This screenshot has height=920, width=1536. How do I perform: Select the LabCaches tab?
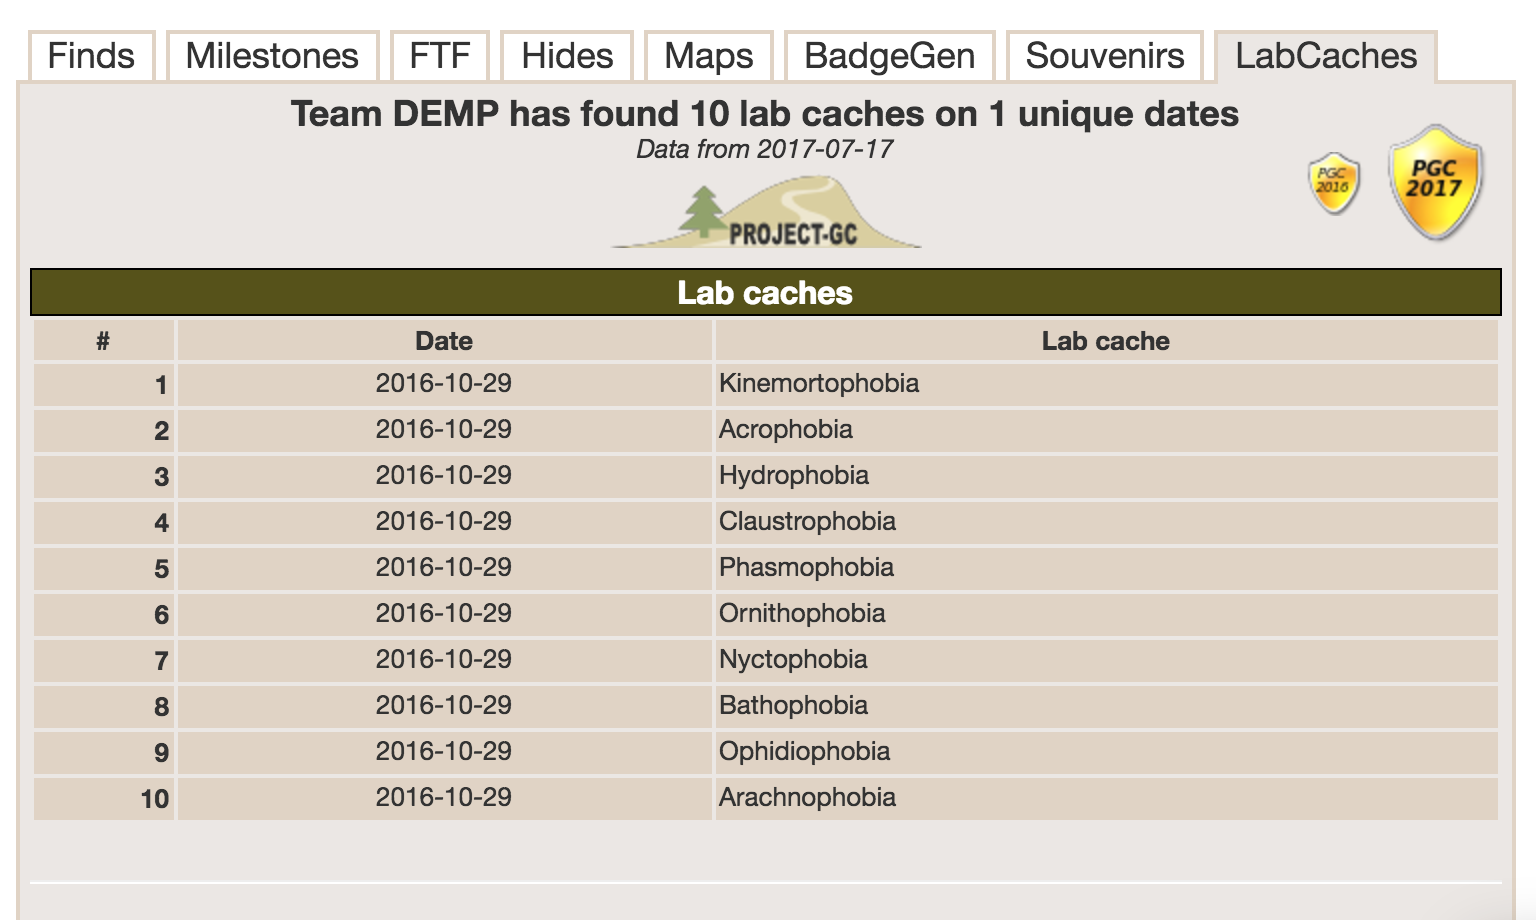tap(1326, 56)
